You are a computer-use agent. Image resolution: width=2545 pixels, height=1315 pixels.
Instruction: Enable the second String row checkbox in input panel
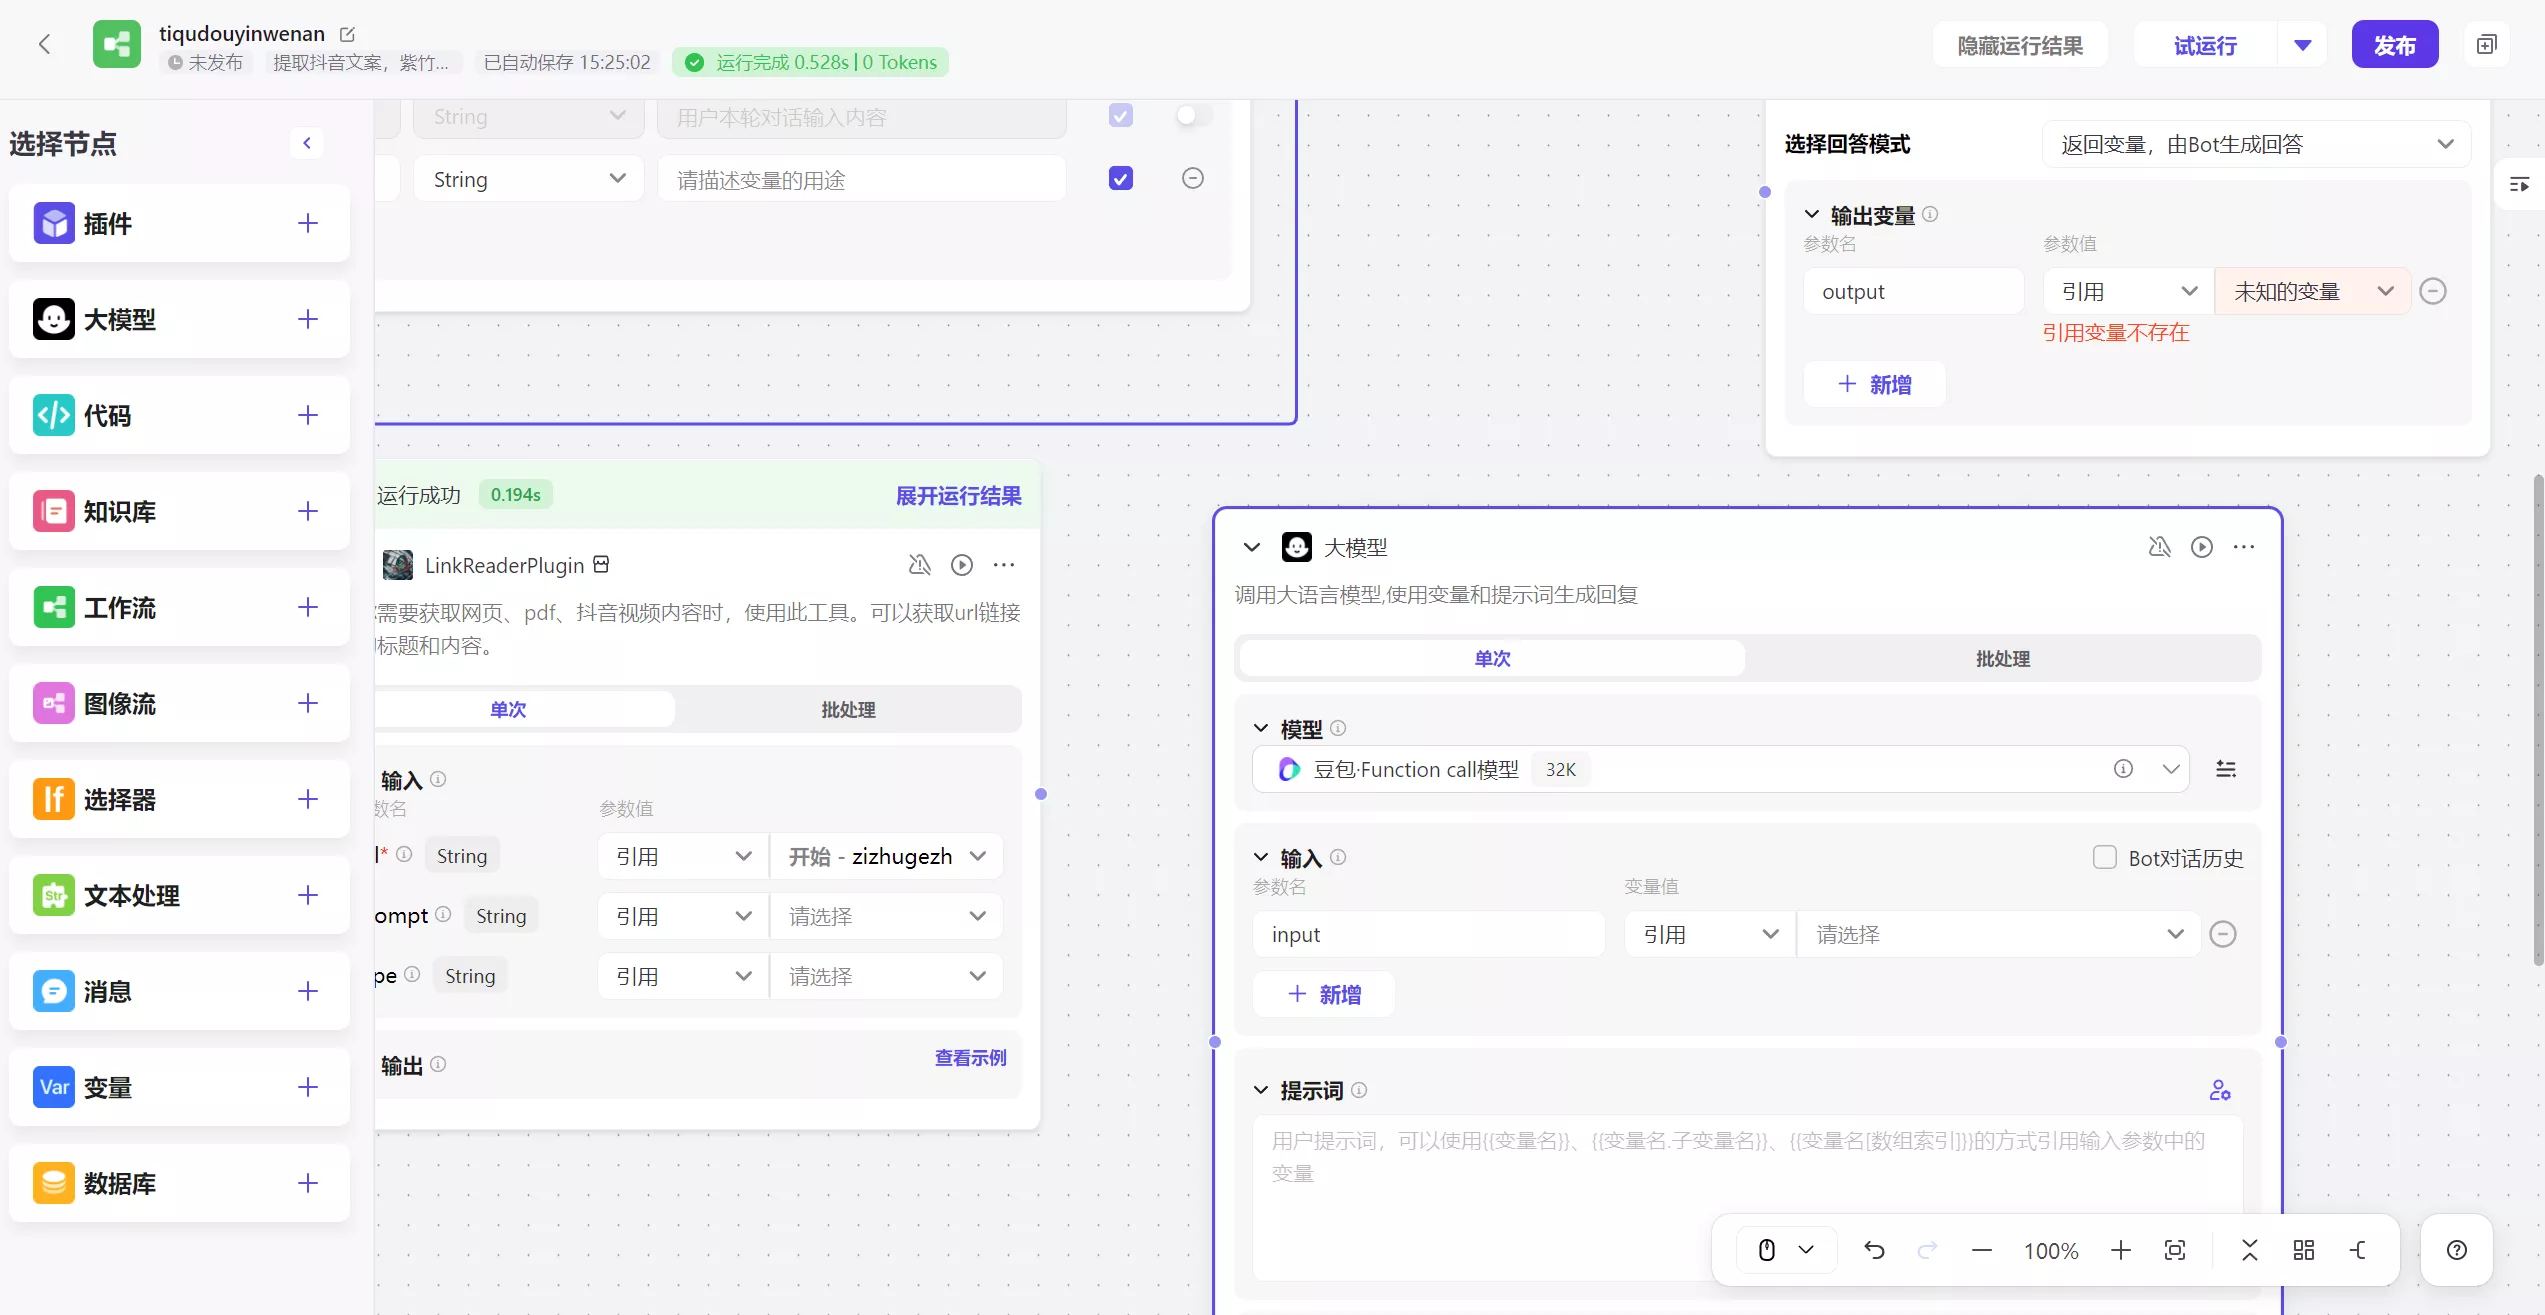point(1120,178)
